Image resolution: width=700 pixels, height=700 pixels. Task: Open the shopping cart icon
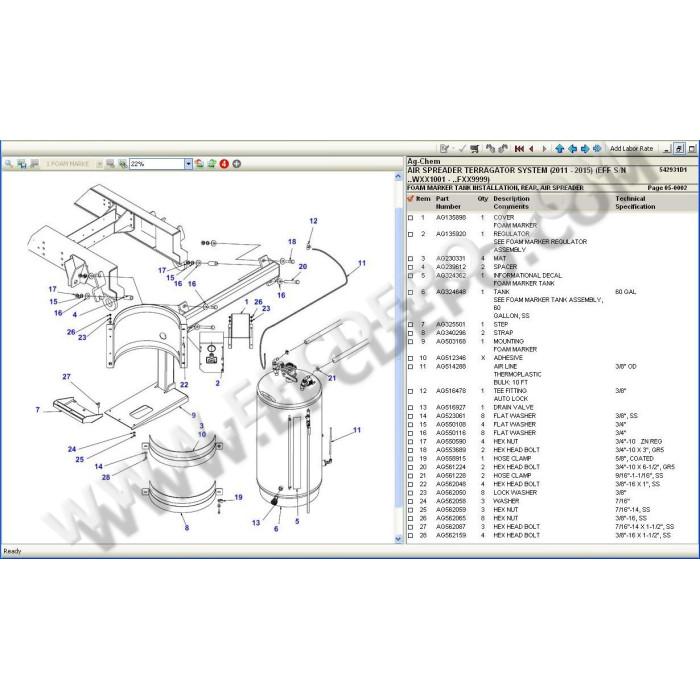point(475,149)
